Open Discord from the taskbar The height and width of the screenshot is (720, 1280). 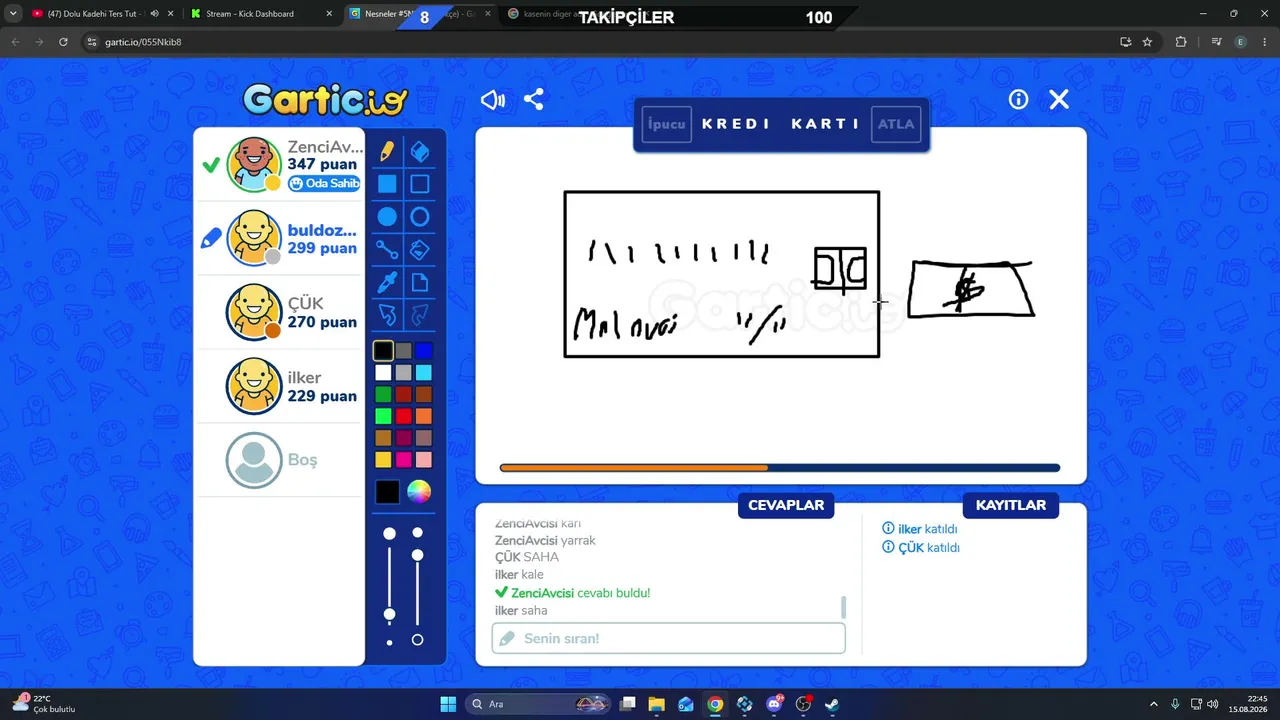(774, 704)
